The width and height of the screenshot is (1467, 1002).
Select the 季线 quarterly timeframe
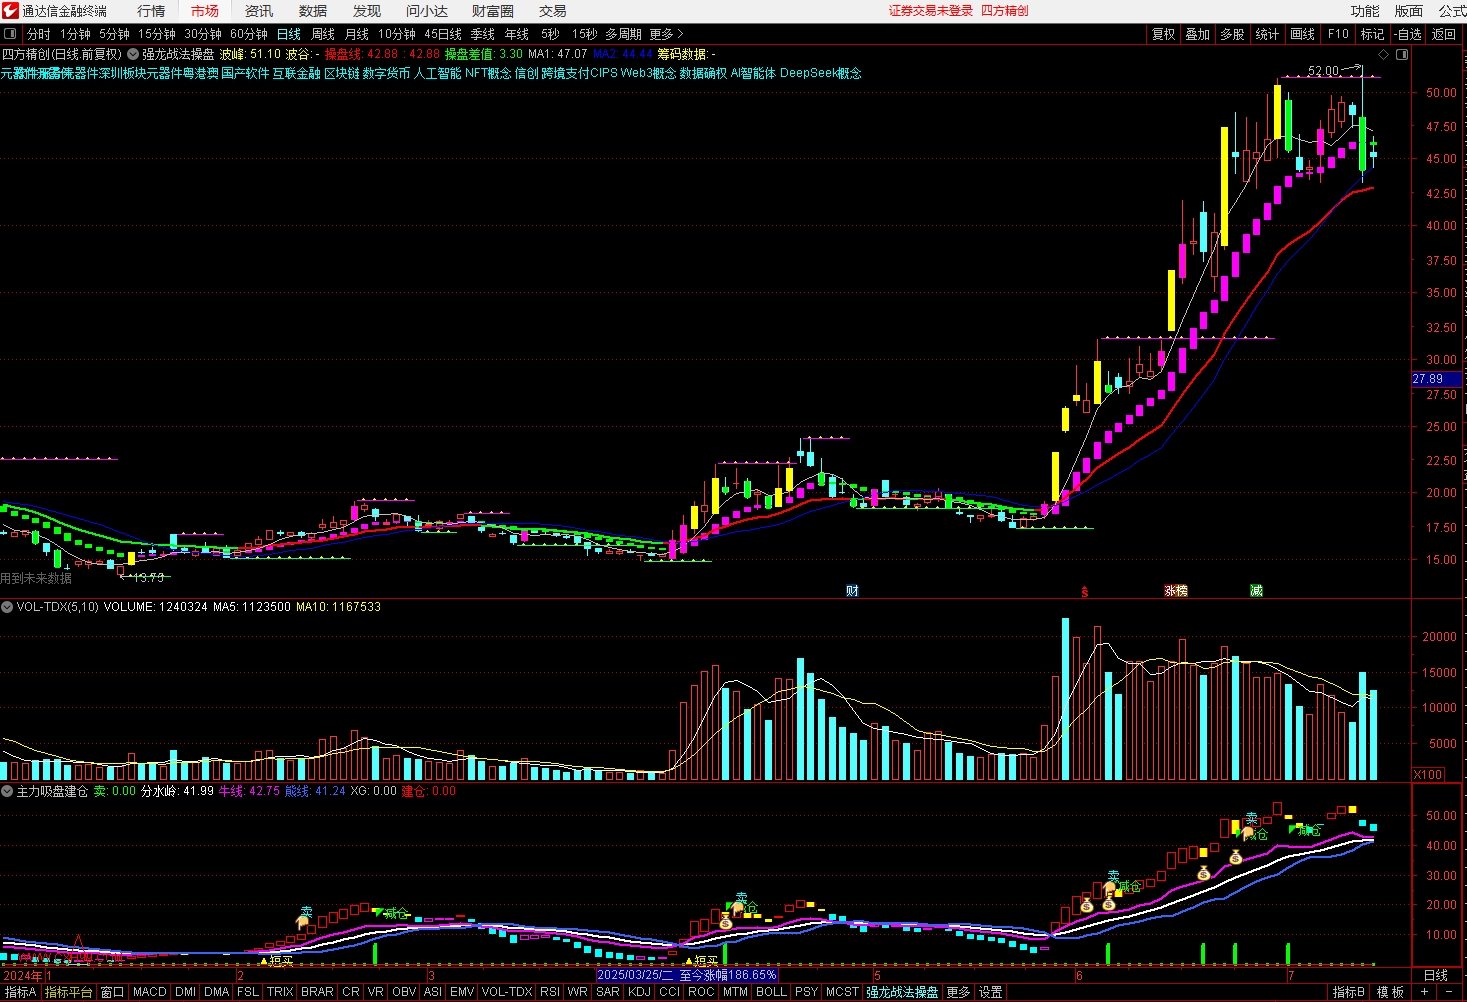click(483, 34)
